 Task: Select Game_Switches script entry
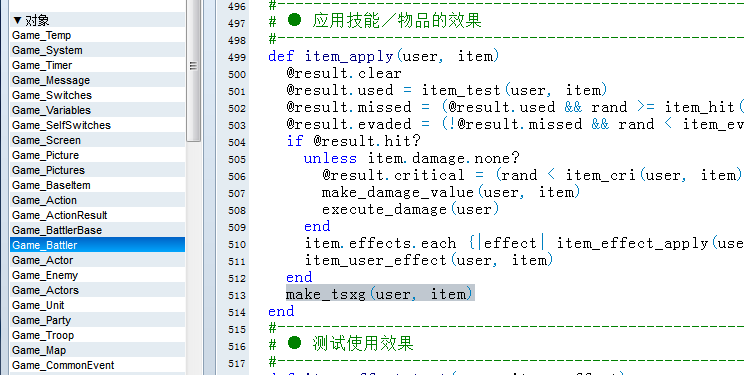click(97, 95)
